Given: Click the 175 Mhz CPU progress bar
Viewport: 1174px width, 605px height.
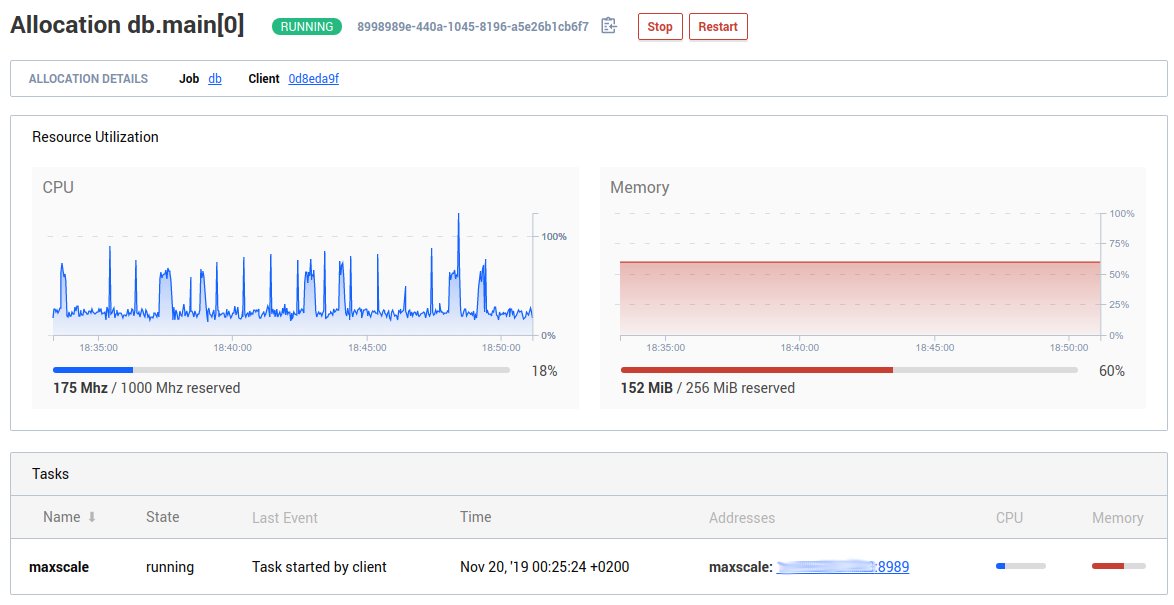Looking at the screenshot, I should (281, 370).
